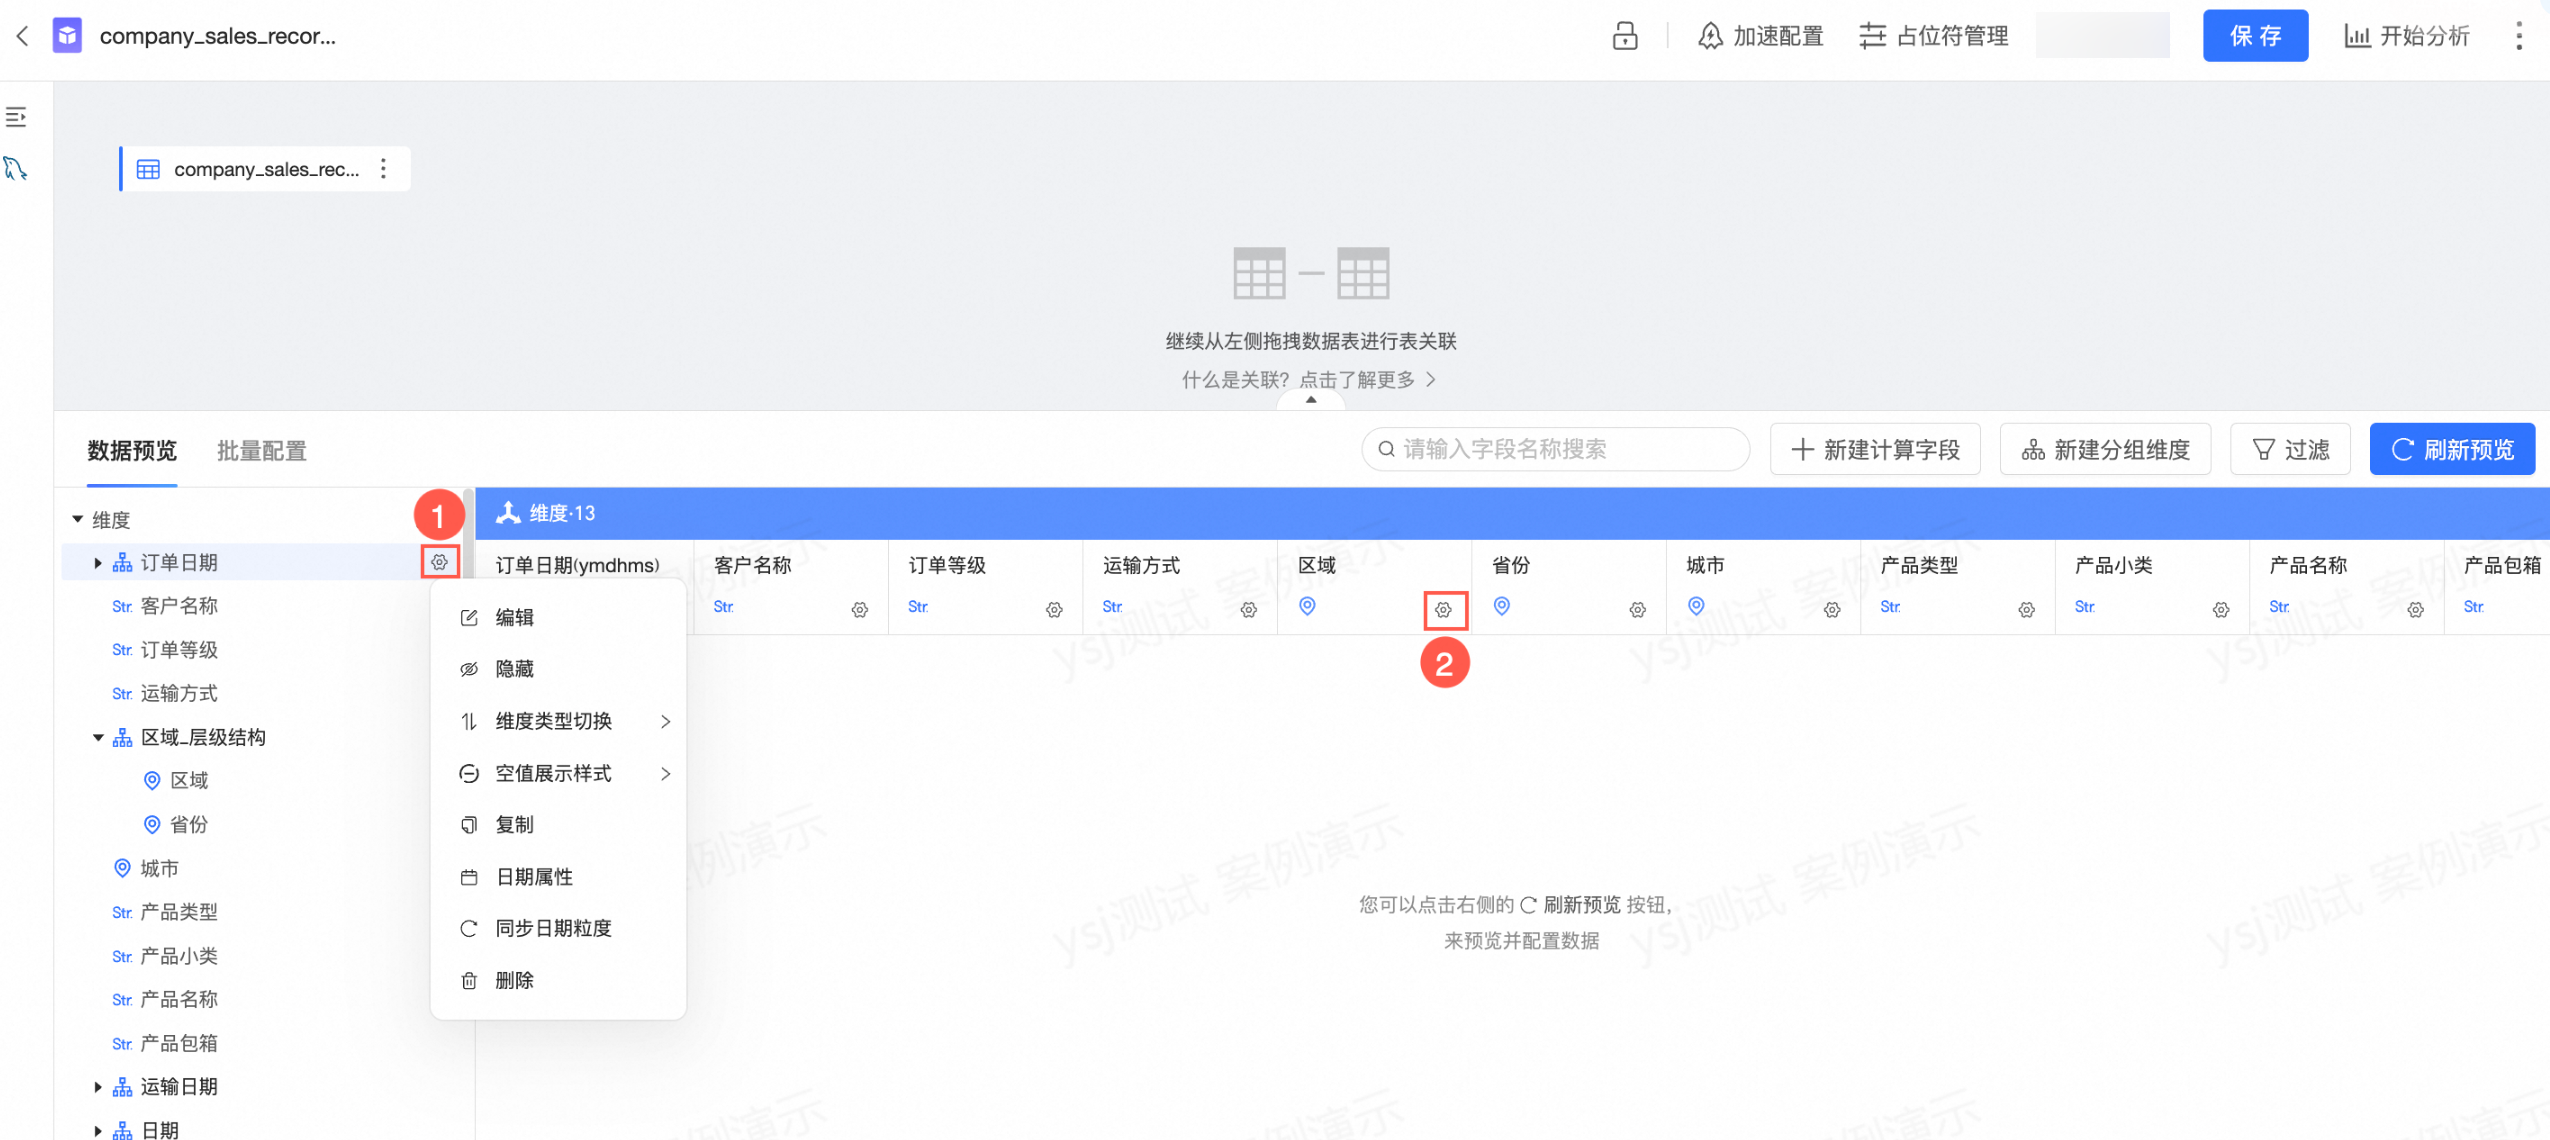This screenshot has height=1140, width=2550.
Task: Open the collapse sidebar list icon
Action: point(16,117)
